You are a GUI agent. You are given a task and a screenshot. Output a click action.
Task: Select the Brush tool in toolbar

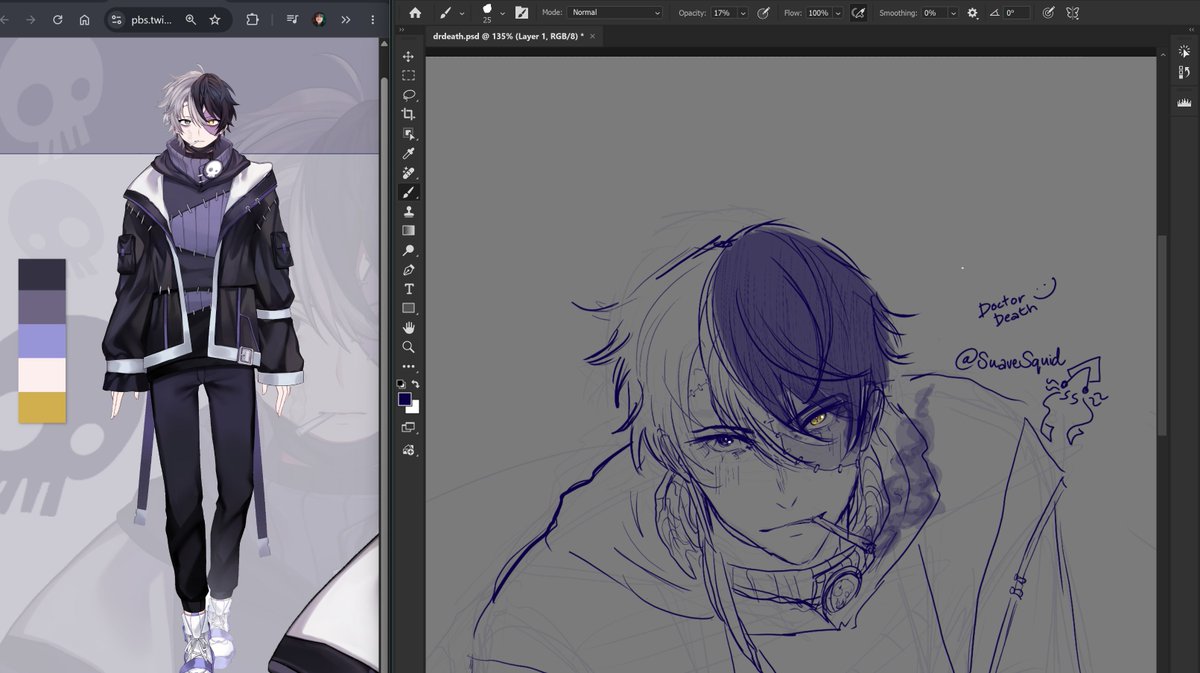point(408,192)
